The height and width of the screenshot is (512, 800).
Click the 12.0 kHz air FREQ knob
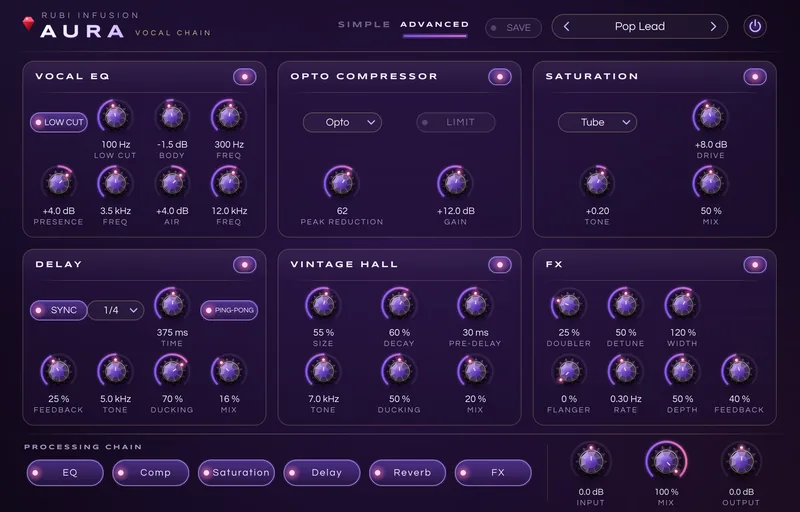[x=229, y=183]
